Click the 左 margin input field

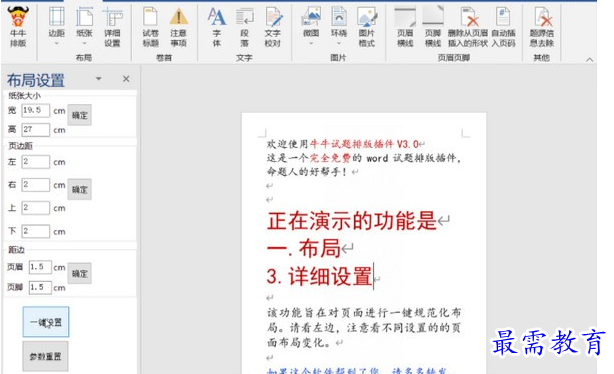(36, 162)
